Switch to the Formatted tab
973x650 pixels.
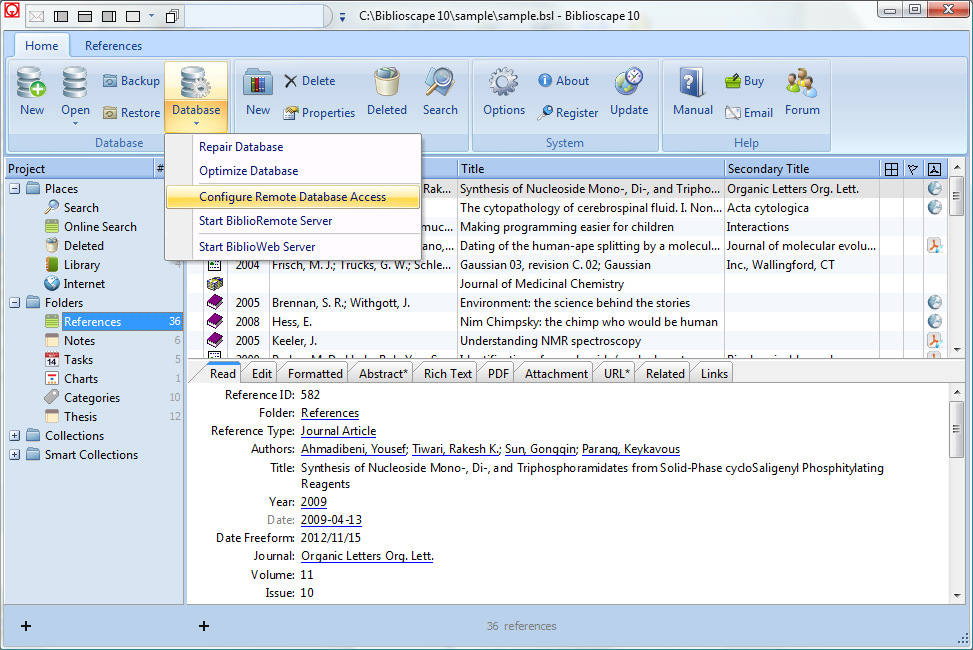315,374
